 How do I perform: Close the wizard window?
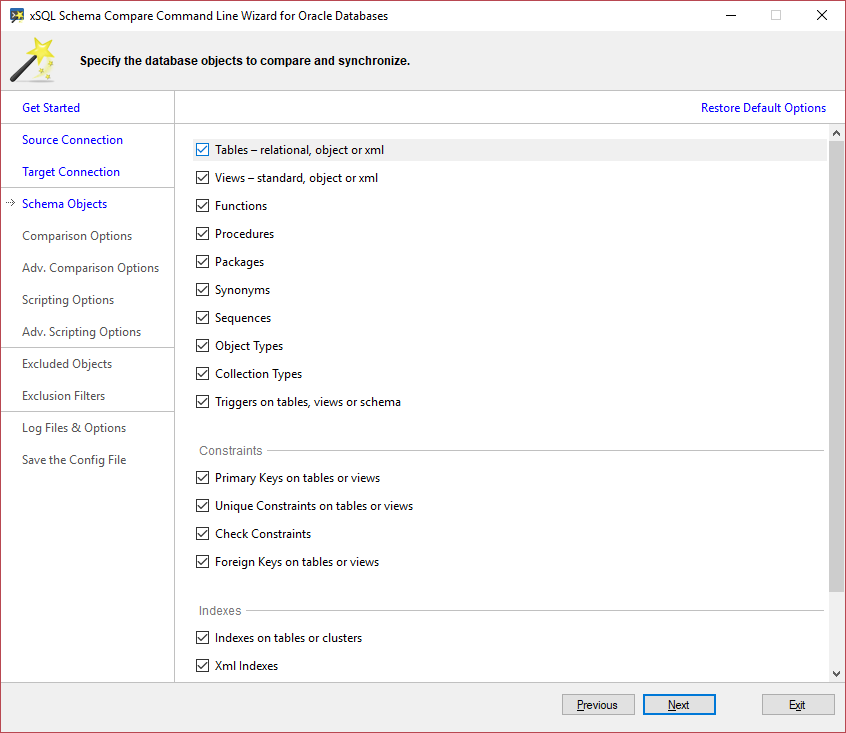pos(821,15)
